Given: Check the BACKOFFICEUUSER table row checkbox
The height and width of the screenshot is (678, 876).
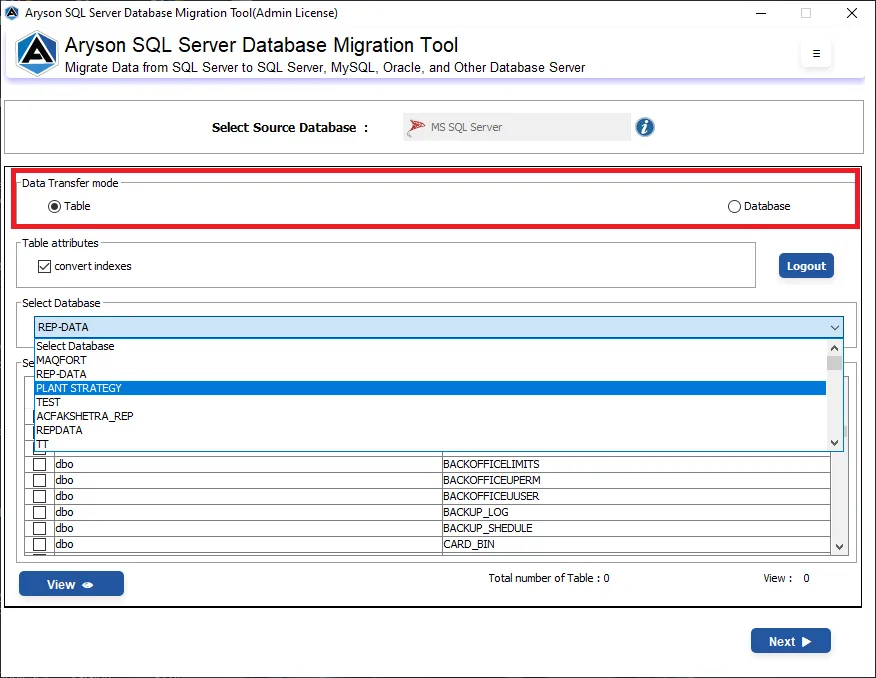Looking at the screenshot, I should (40, 496).
